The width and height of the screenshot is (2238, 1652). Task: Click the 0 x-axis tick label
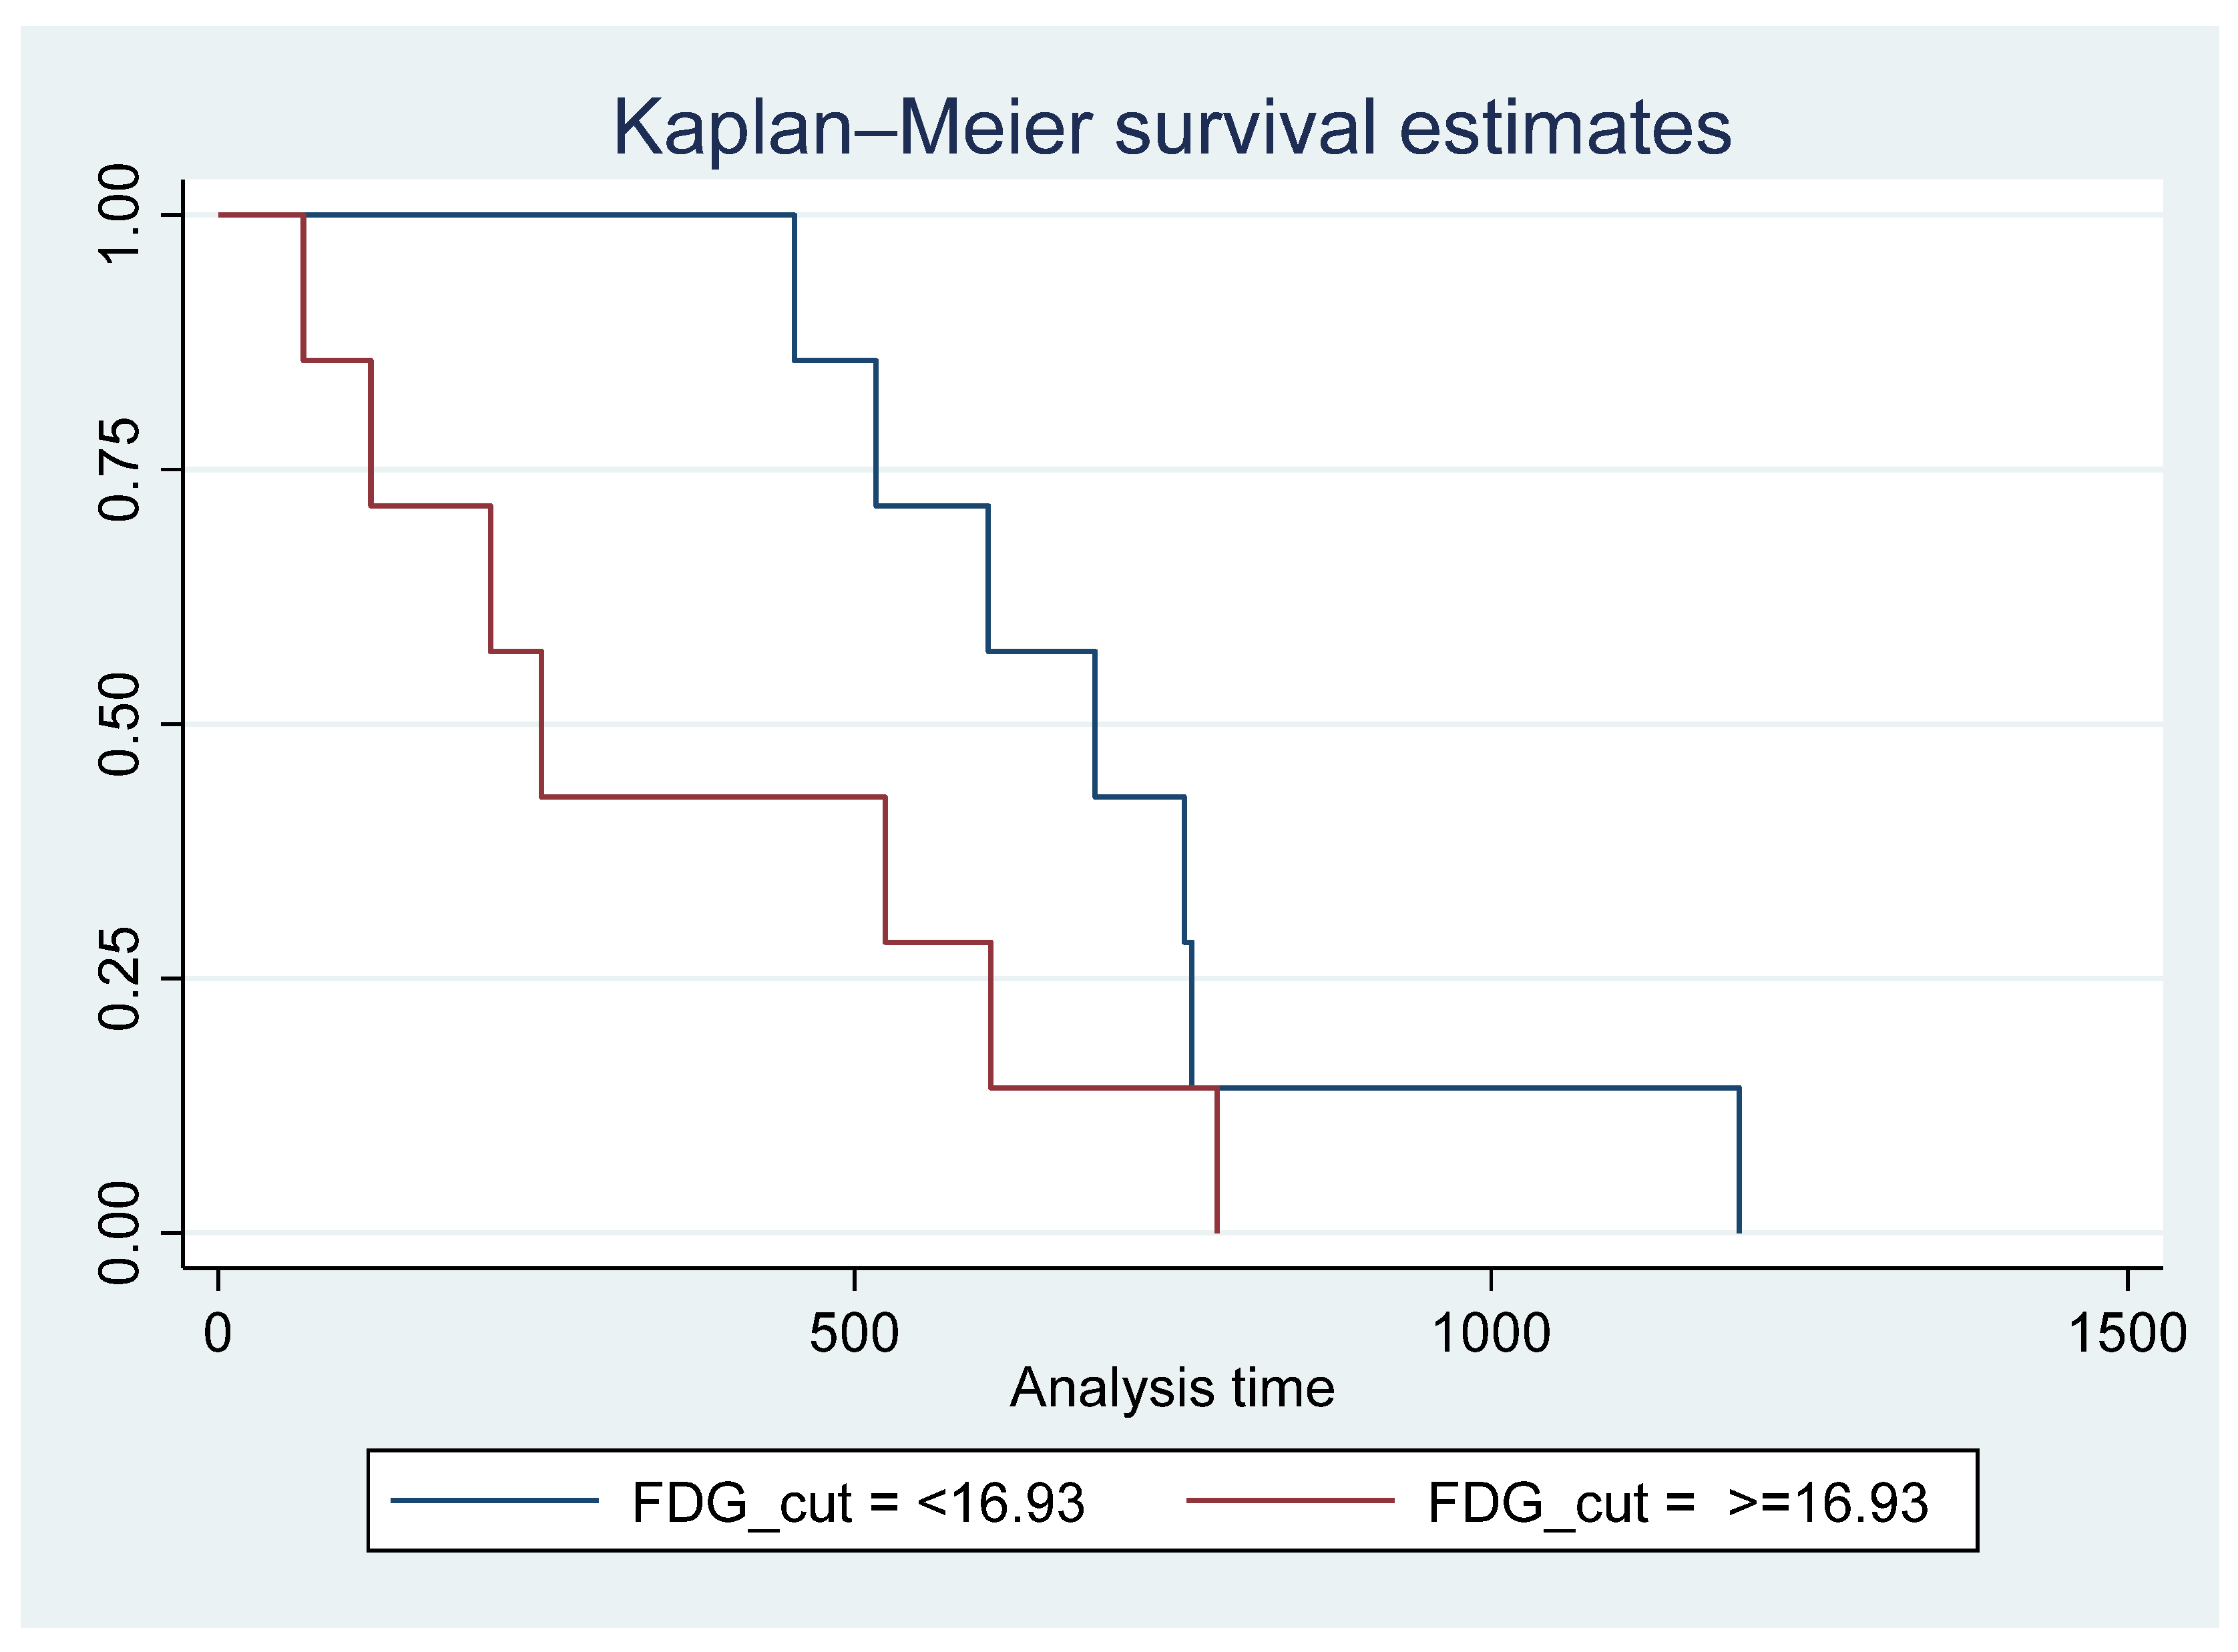coord(218,1334)
